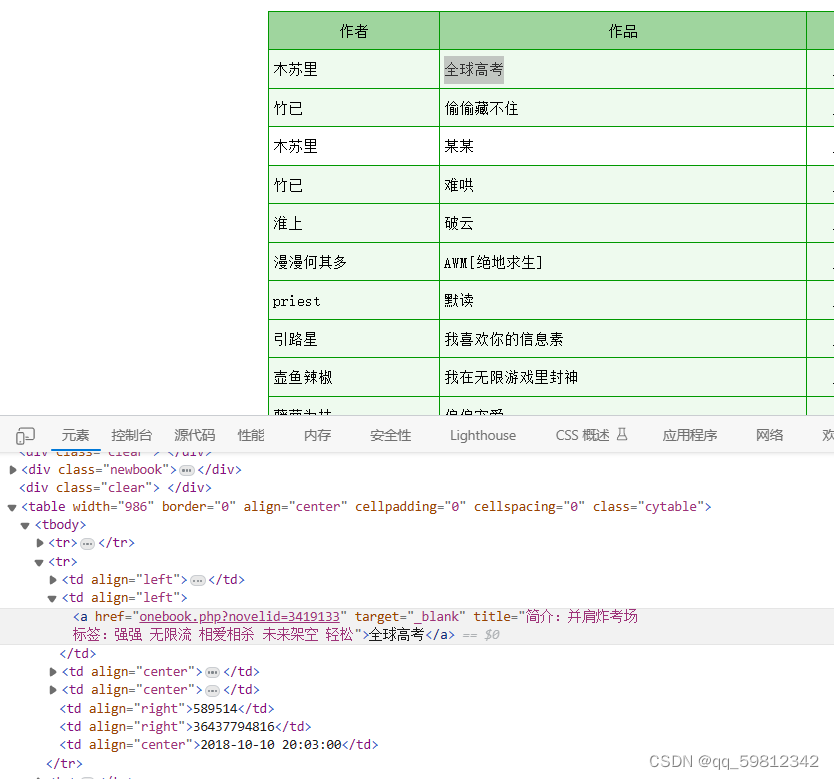The width and height of the screenshot is (834, 779).
Task: Toggle device emulation icon in DevTools
Action: point(25,435)
